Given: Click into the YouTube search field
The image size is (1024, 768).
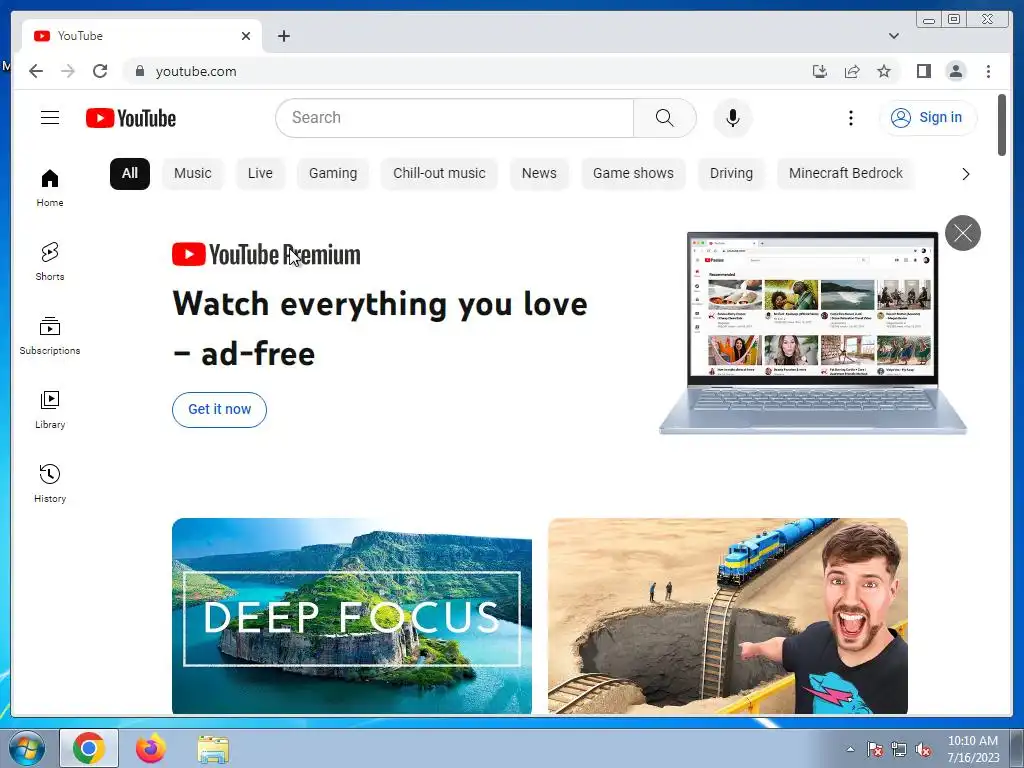Looking at the screenshot, I should pyautogui.click(x=455, y=118).
